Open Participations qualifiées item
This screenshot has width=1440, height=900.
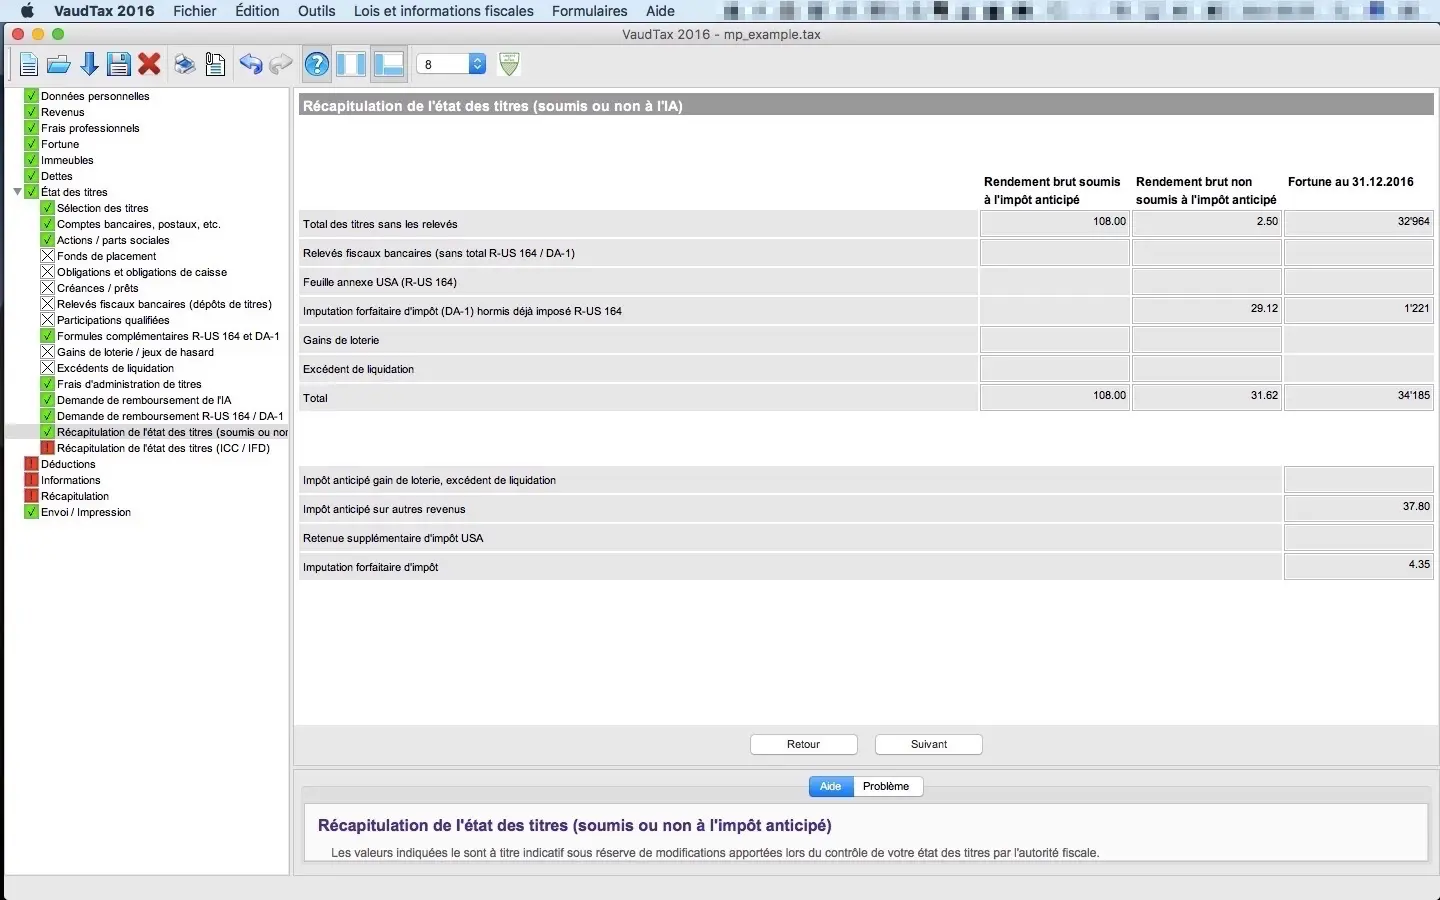[113, 320]
